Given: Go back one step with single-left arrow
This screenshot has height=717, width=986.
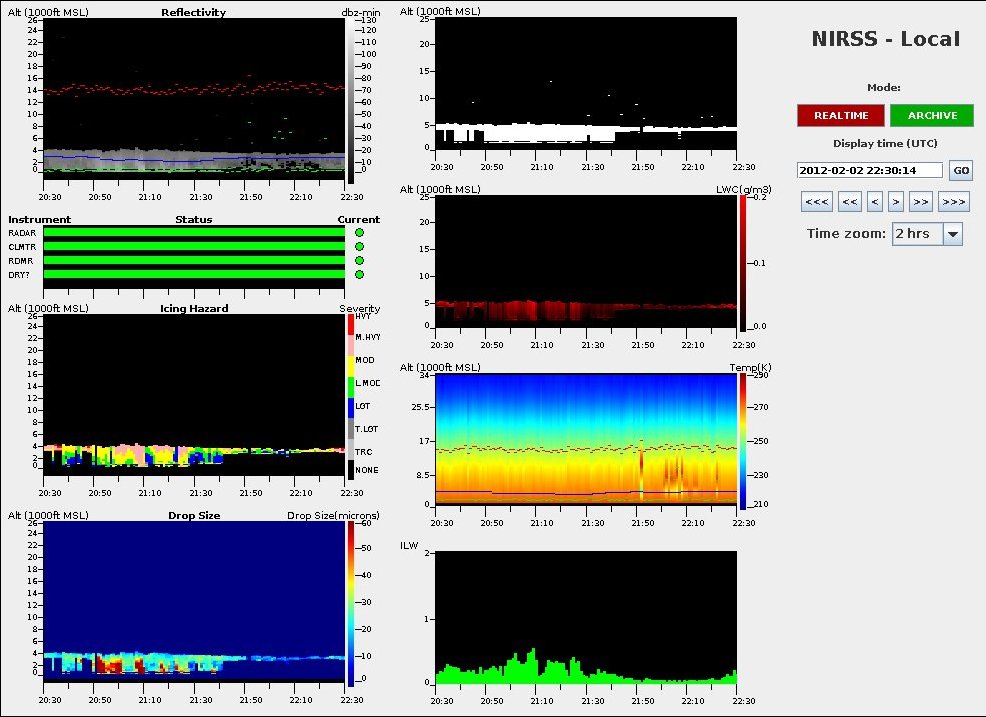Looking at the screenshot, I should point(876,202).
